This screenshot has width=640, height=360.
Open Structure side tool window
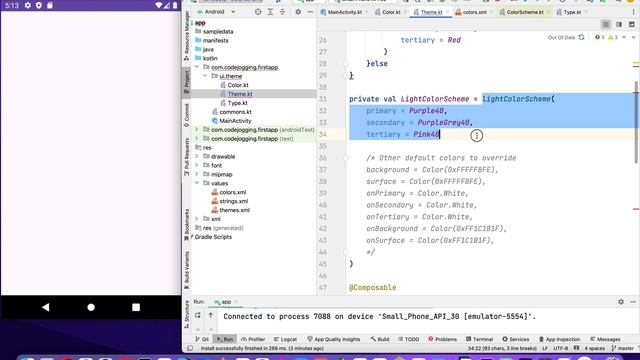pyautogui.click(x=187, y=313)
